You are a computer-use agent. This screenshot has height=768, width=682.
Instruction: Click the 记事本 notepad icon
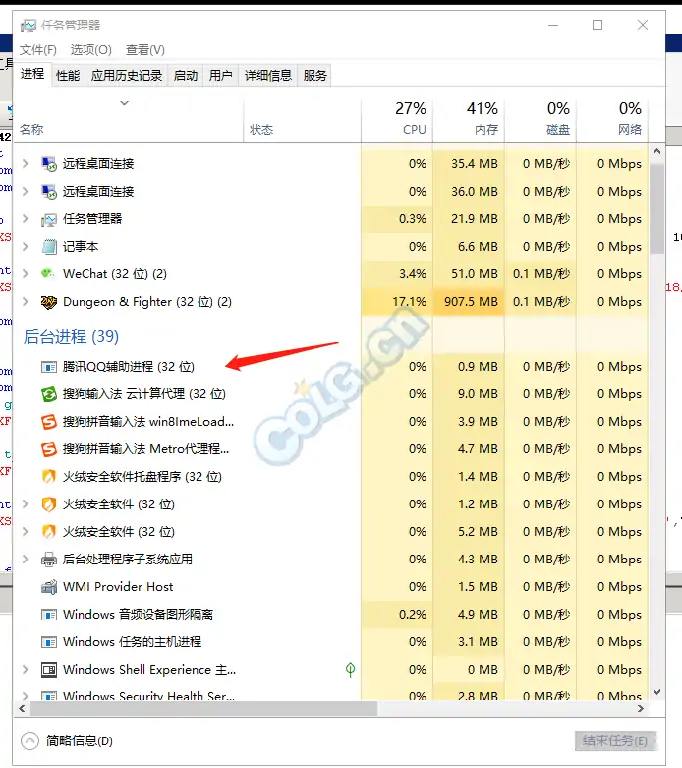tap(49, 247)
